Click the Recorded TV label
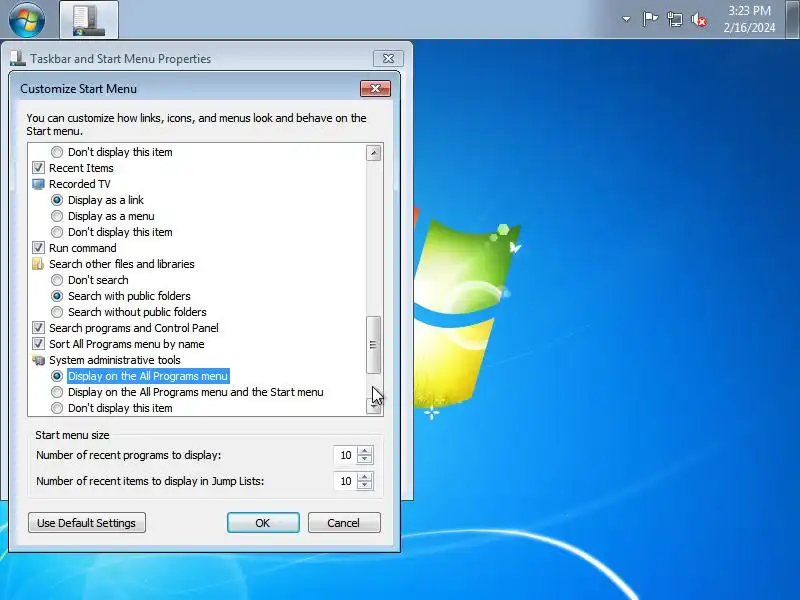 80,184
